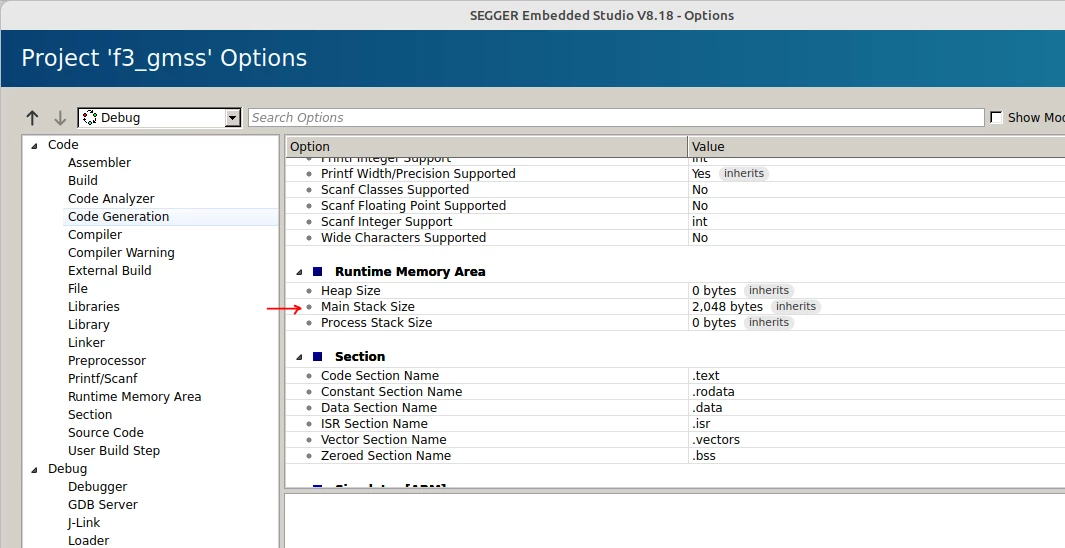Select Loader in the tree
The width and height of the screenshot is (1065, 548).
coord(88,541)
